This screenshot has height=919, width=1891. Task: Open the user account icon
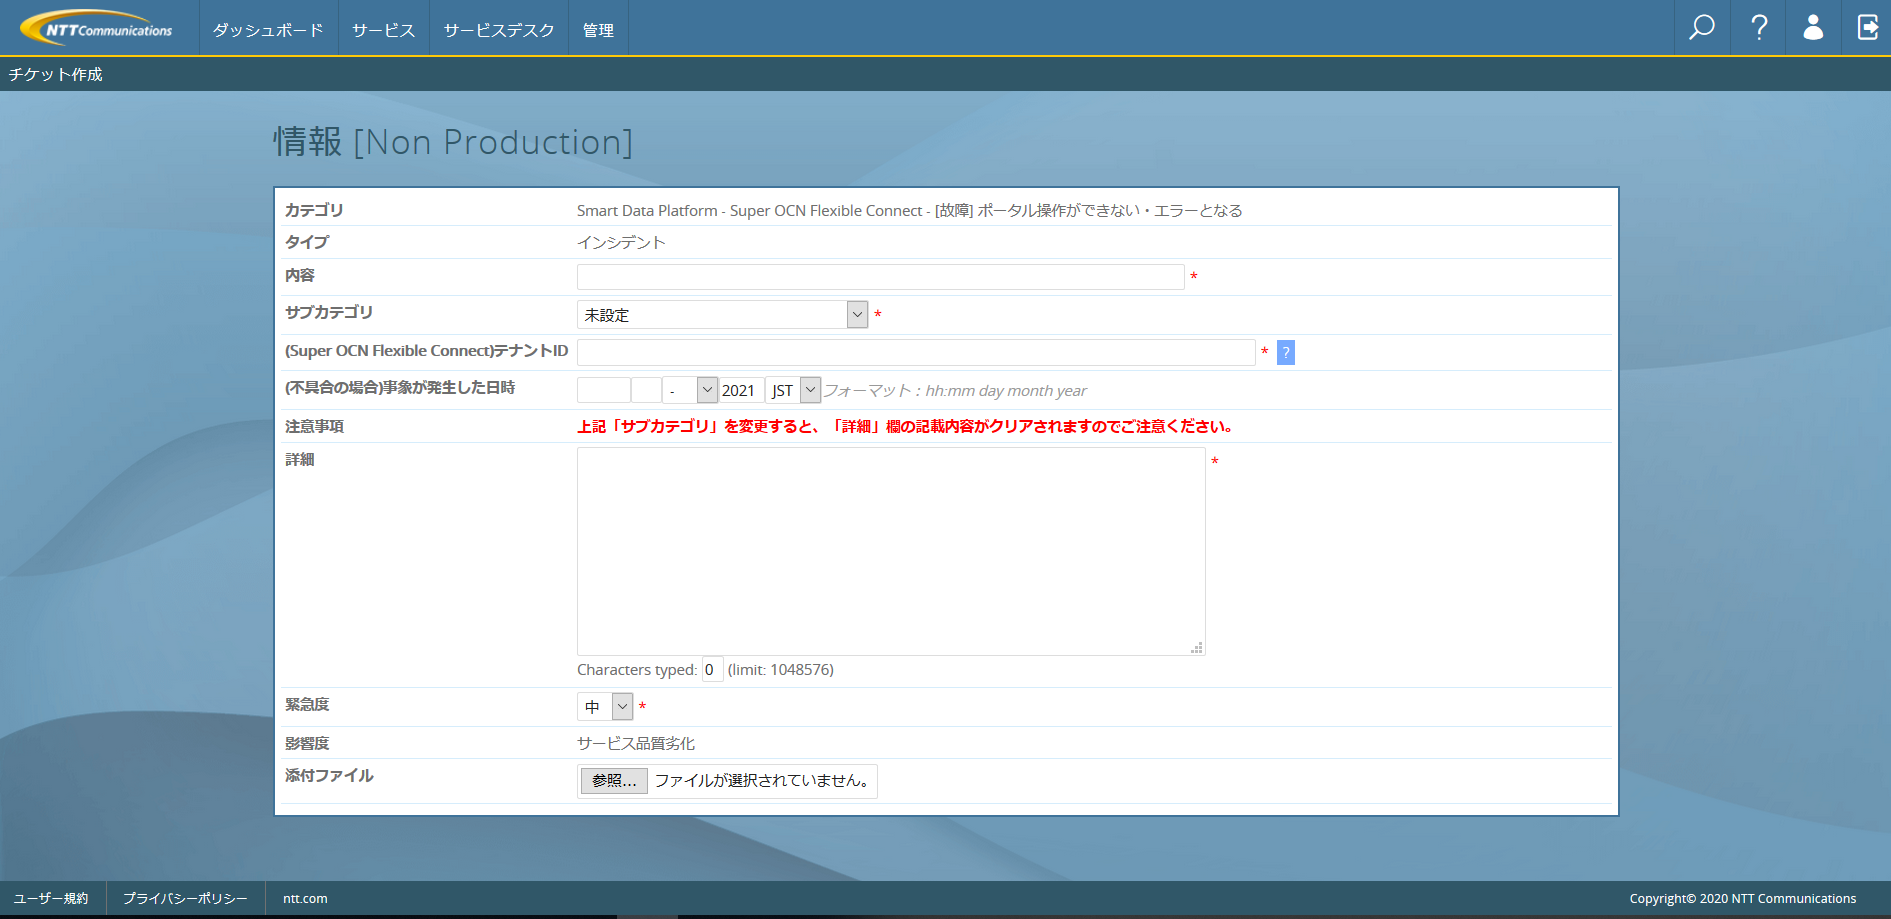click(1813, 28)
